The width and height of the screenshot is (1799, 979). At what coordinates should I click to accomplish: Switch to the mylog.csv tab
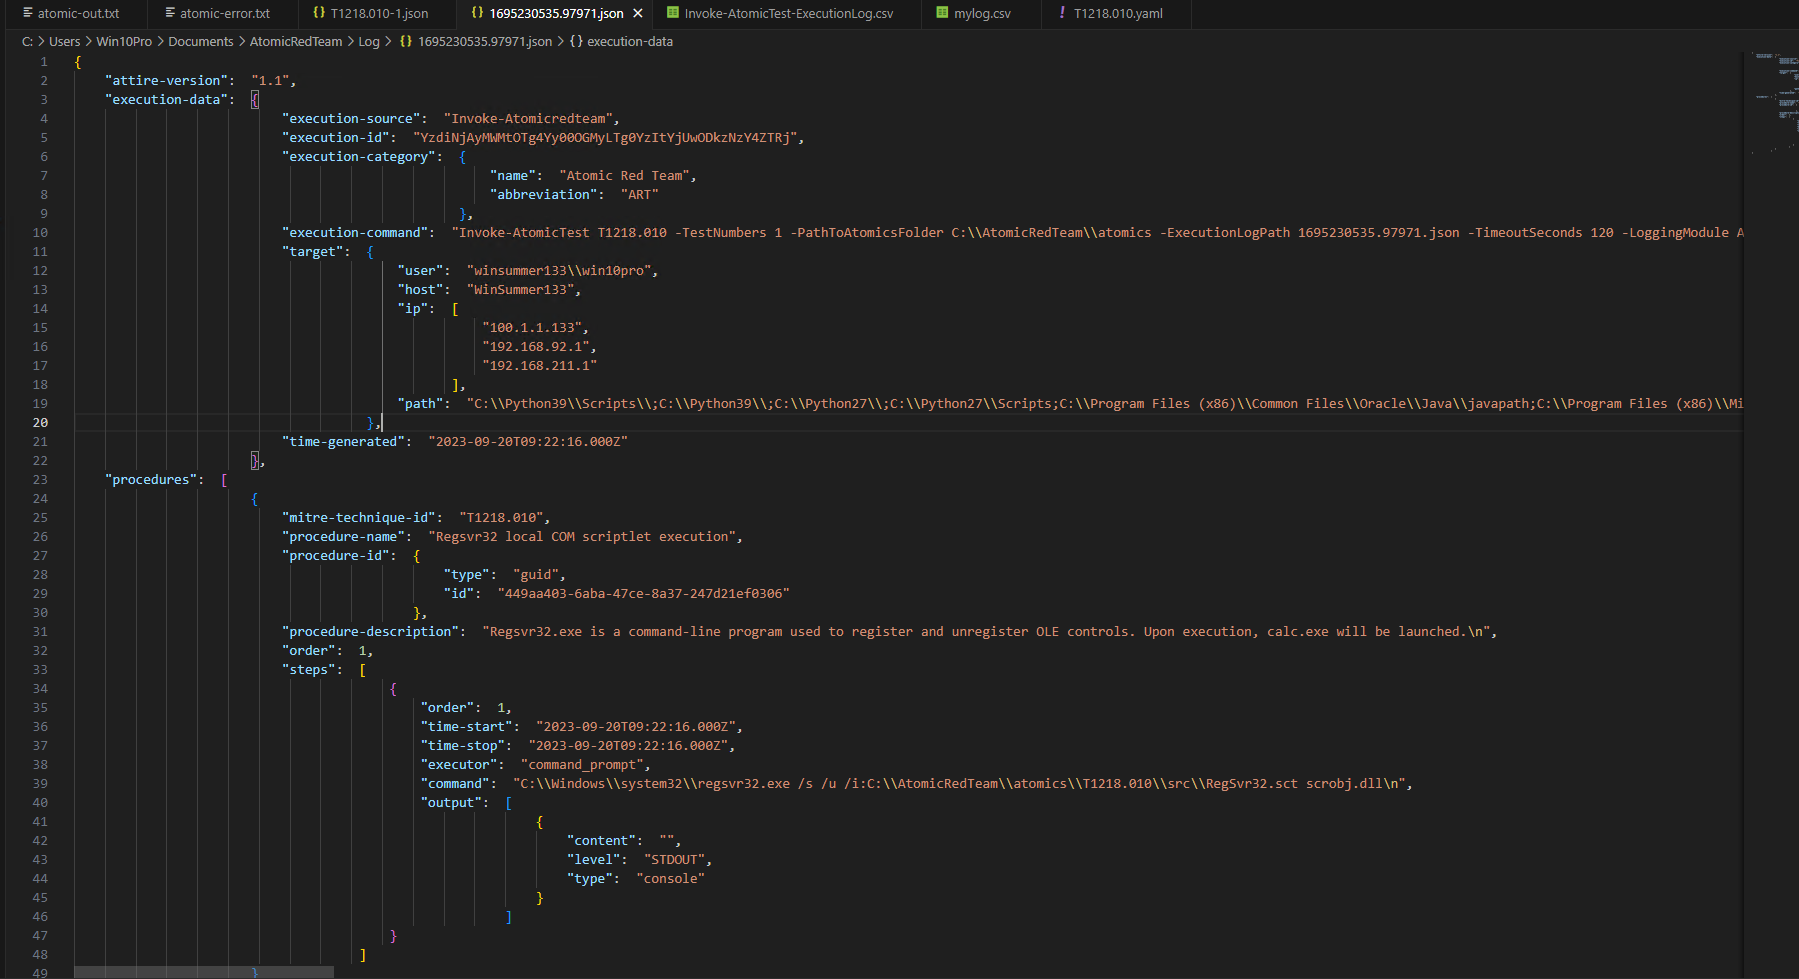click(981, 14)
